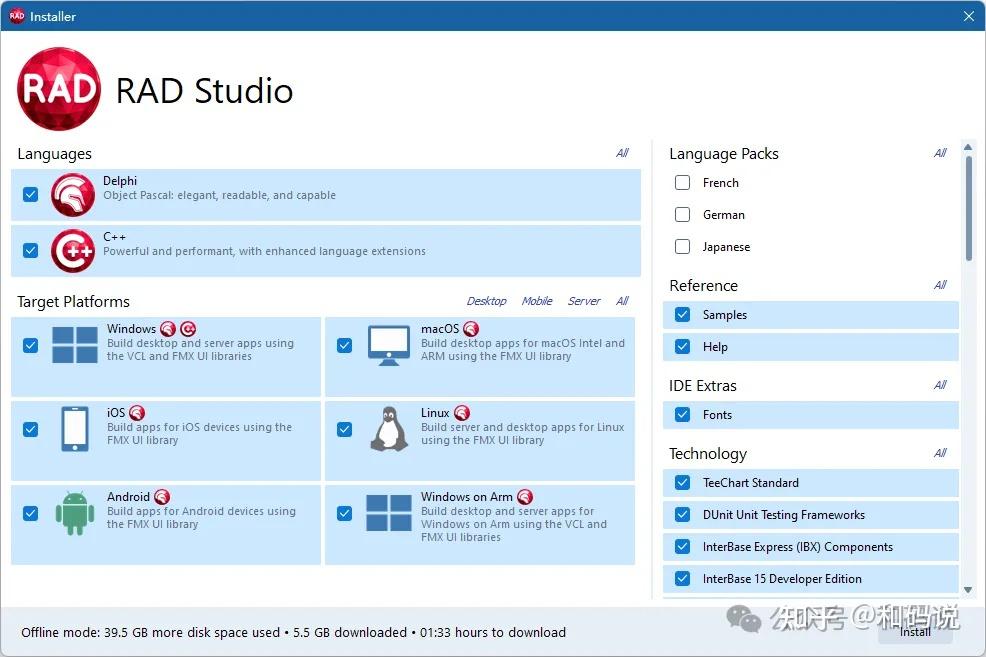Screen dimensions: 986x657
Task: Click the macOS monitor icon
Action: tap(389, 345)
